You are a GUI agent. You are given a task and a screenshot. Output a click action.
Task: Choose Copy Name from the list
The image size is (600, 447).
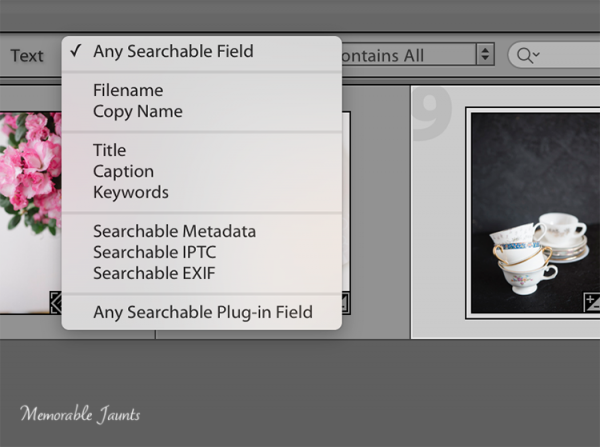[x=138, y=111]
